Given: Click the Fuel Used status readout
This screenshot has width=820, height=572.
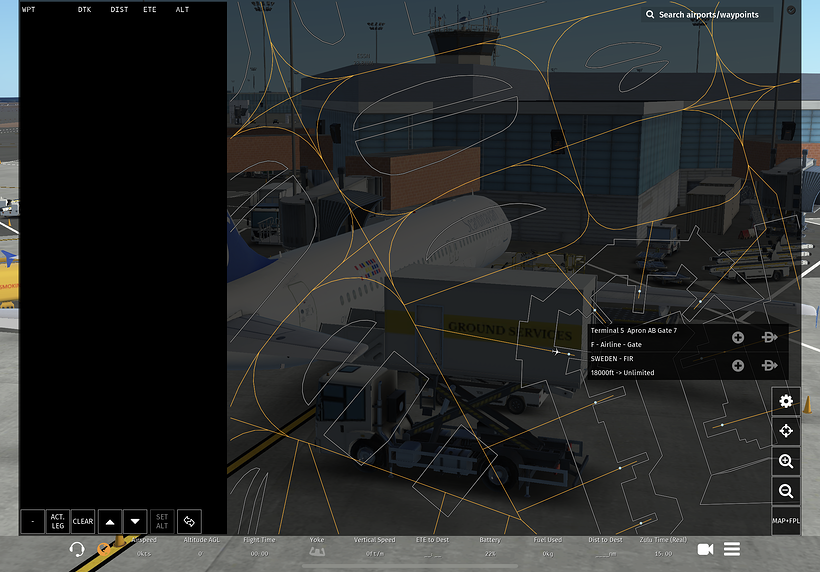Looking at the screenshot, I should tap(548, 547).
